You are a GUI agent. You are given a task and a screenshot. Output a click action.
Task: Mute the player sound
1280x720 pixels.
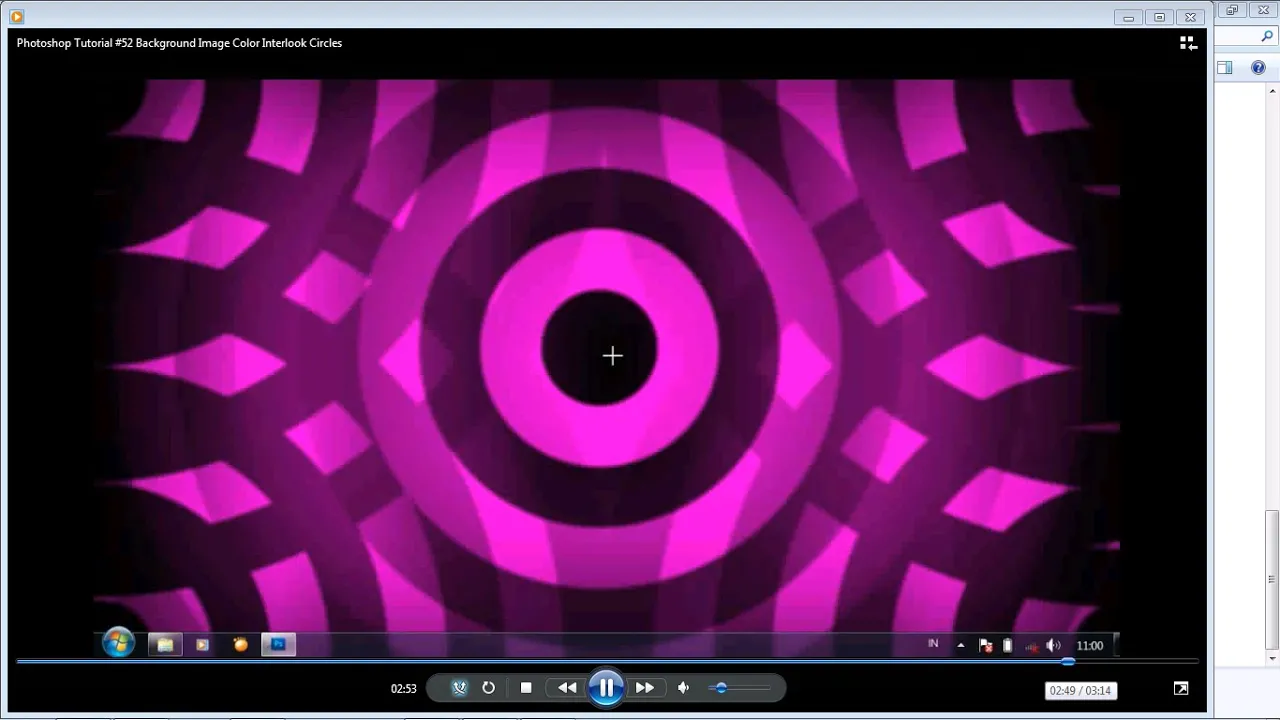click(x=684, y=688)
